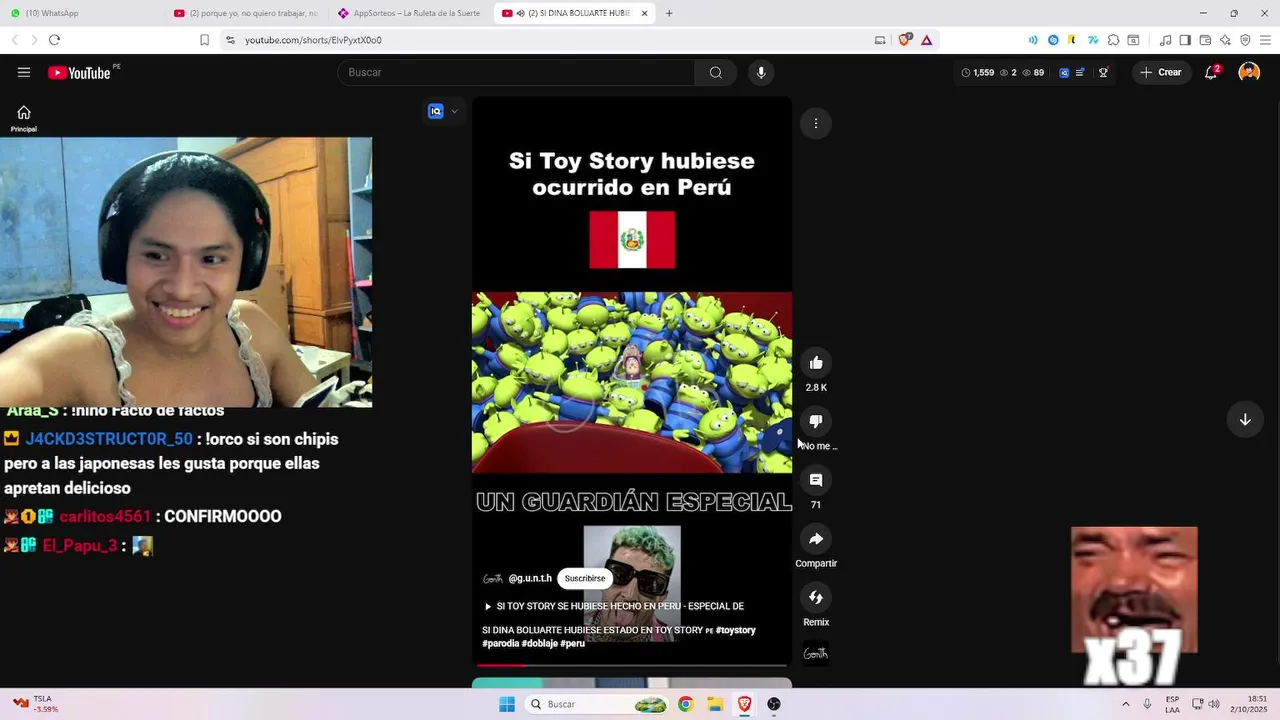The width and height of the screenshot is (1280, 720).
Task: Open the #parodia hashtag link
Action: pos(500,643)
